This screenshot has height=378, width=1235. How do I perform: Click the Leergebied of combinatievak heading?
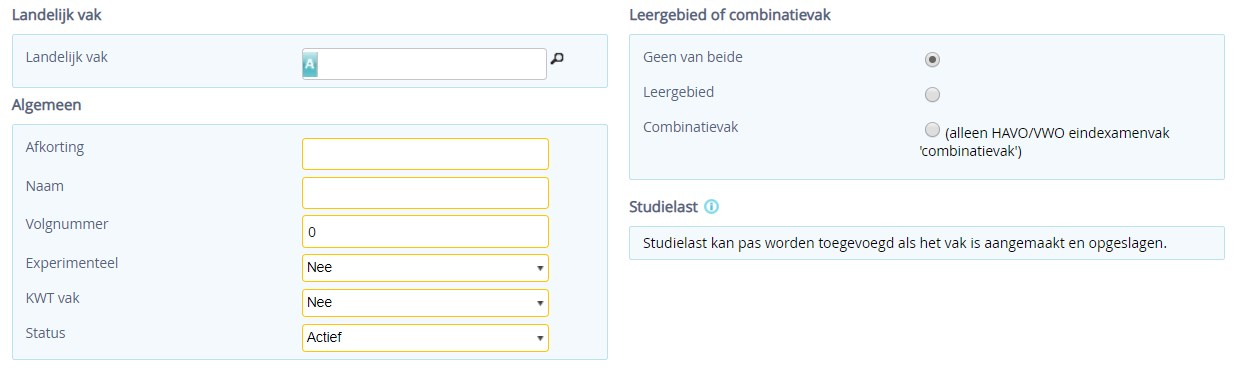[x=730, y=15]
